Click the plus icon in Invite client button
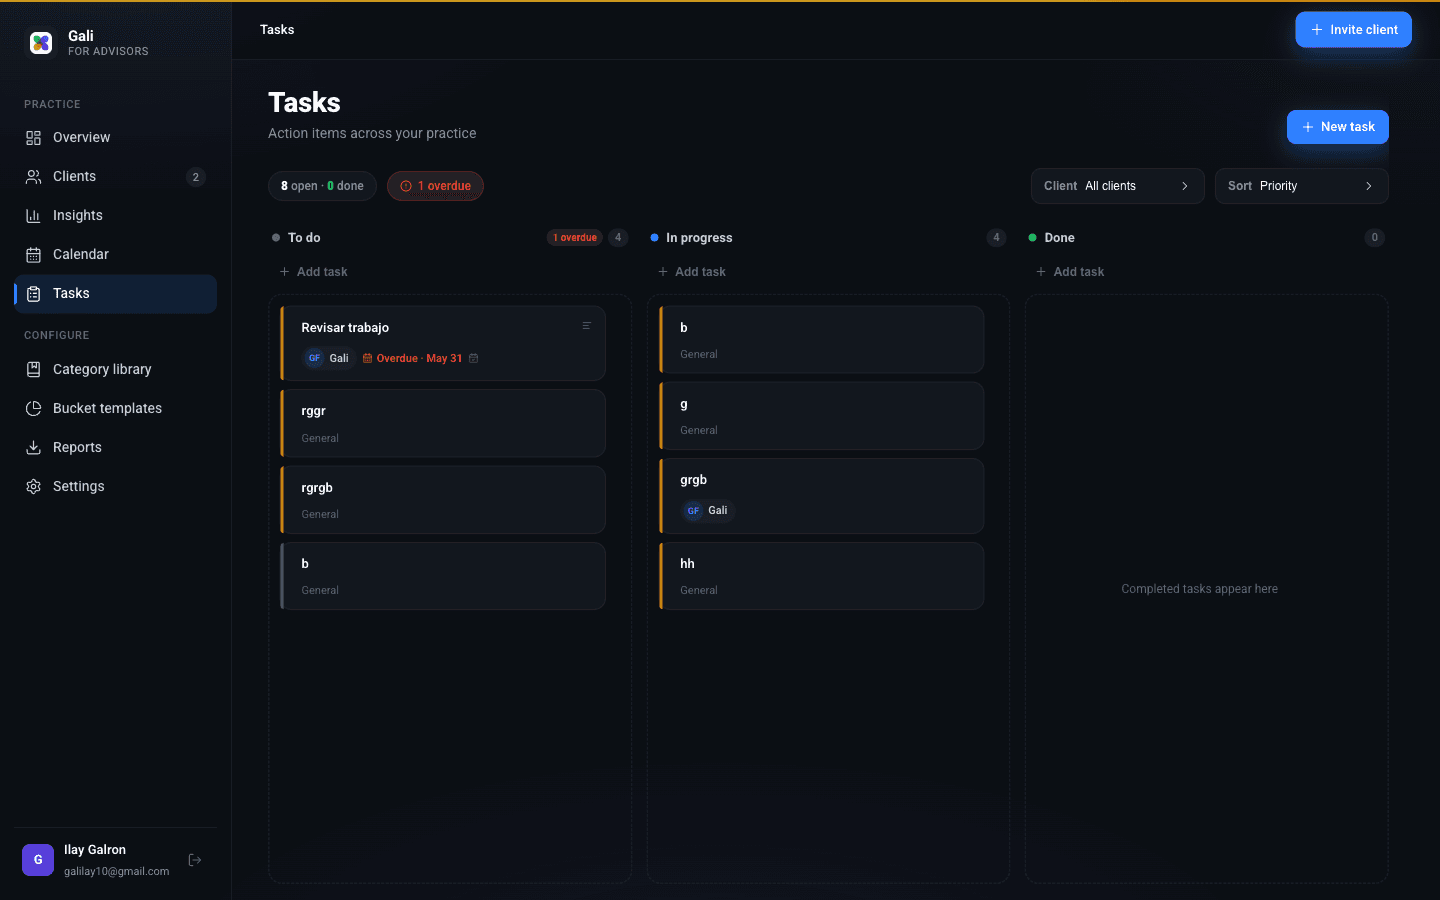 (x=1317, y=30)
